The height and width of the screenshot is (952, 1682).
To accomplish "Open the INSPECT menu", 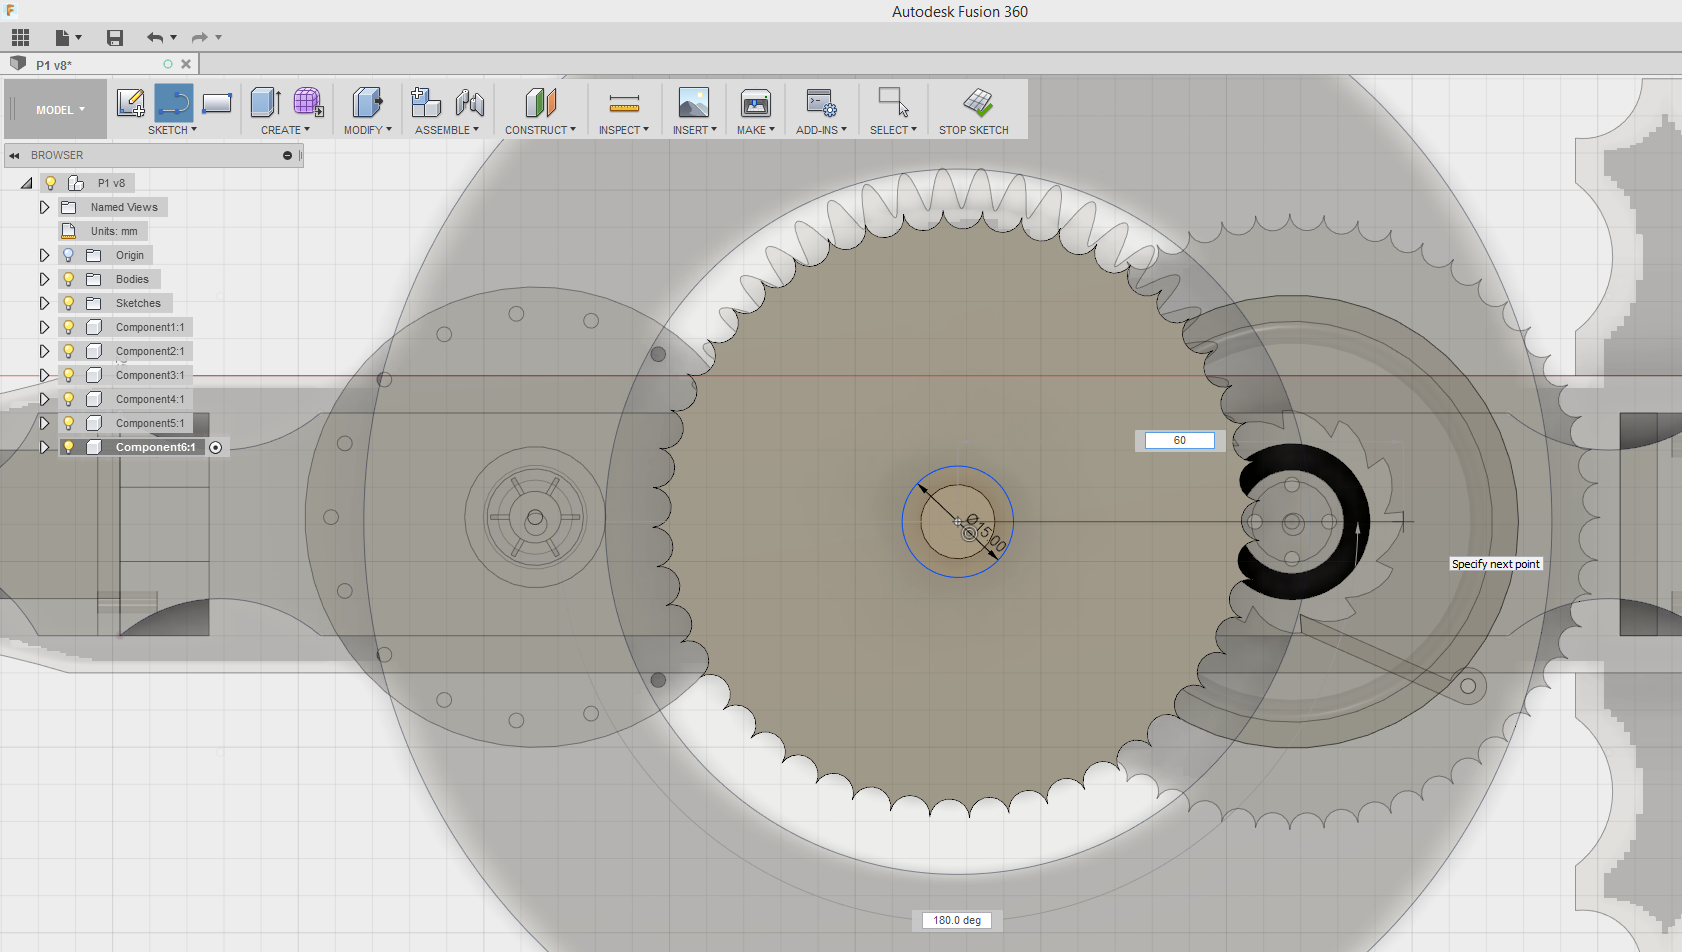I will click(x=624, y=130).
